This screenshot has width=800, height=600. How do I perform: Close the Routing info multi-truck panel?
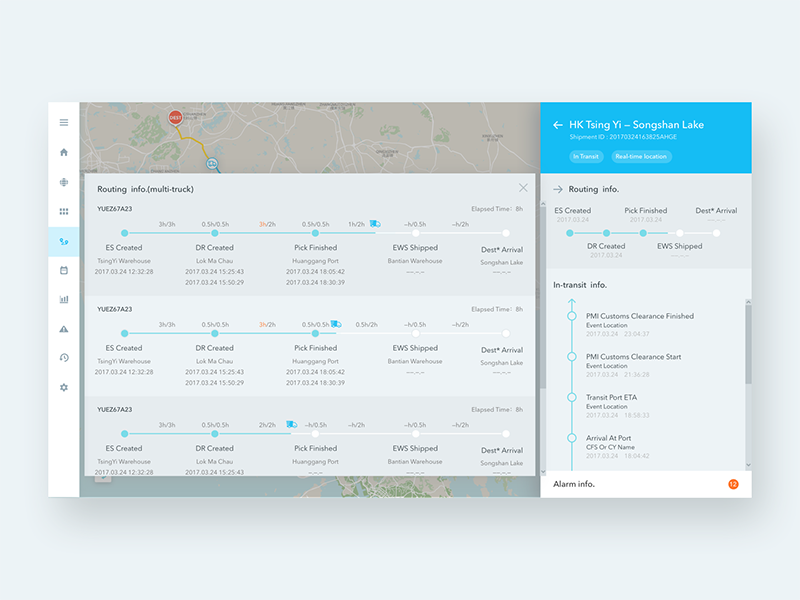pyautogui.click(x=523, y=188)
